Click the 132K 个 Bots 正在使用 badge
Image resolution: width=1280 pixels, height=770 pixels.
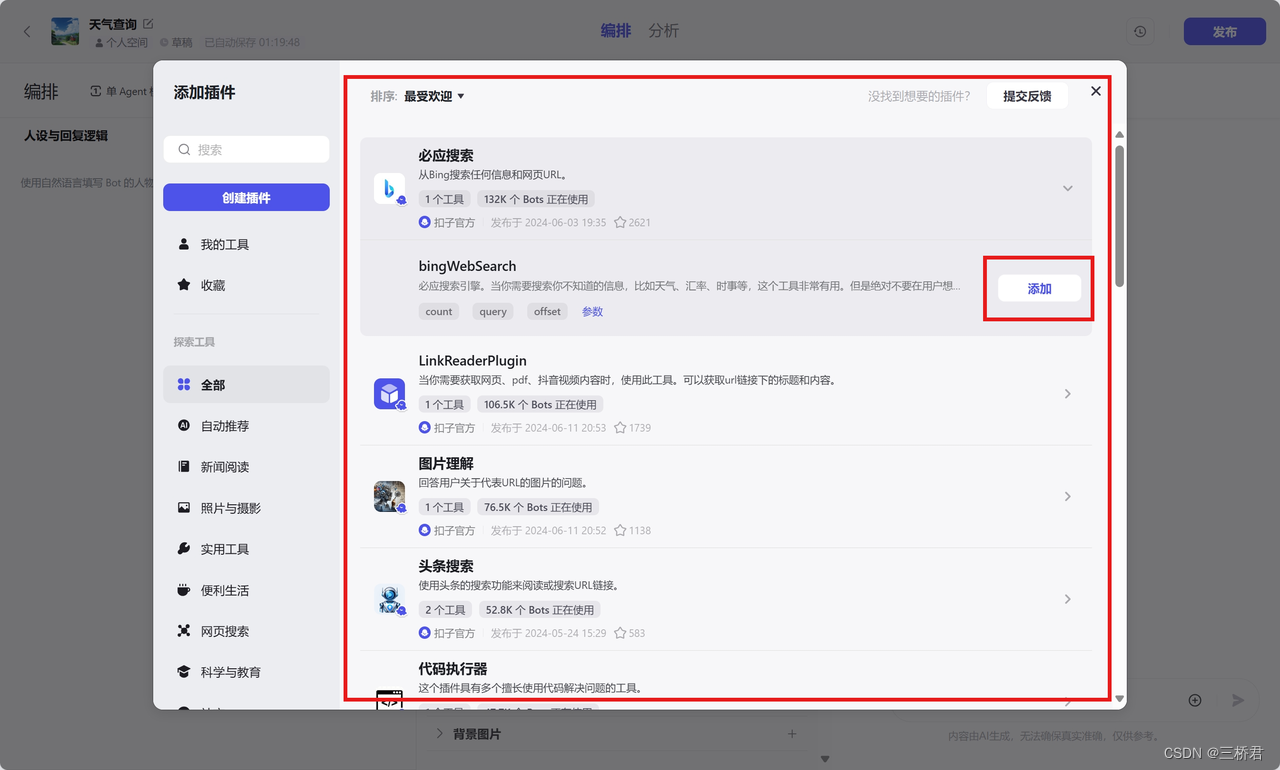click(537, 199)
